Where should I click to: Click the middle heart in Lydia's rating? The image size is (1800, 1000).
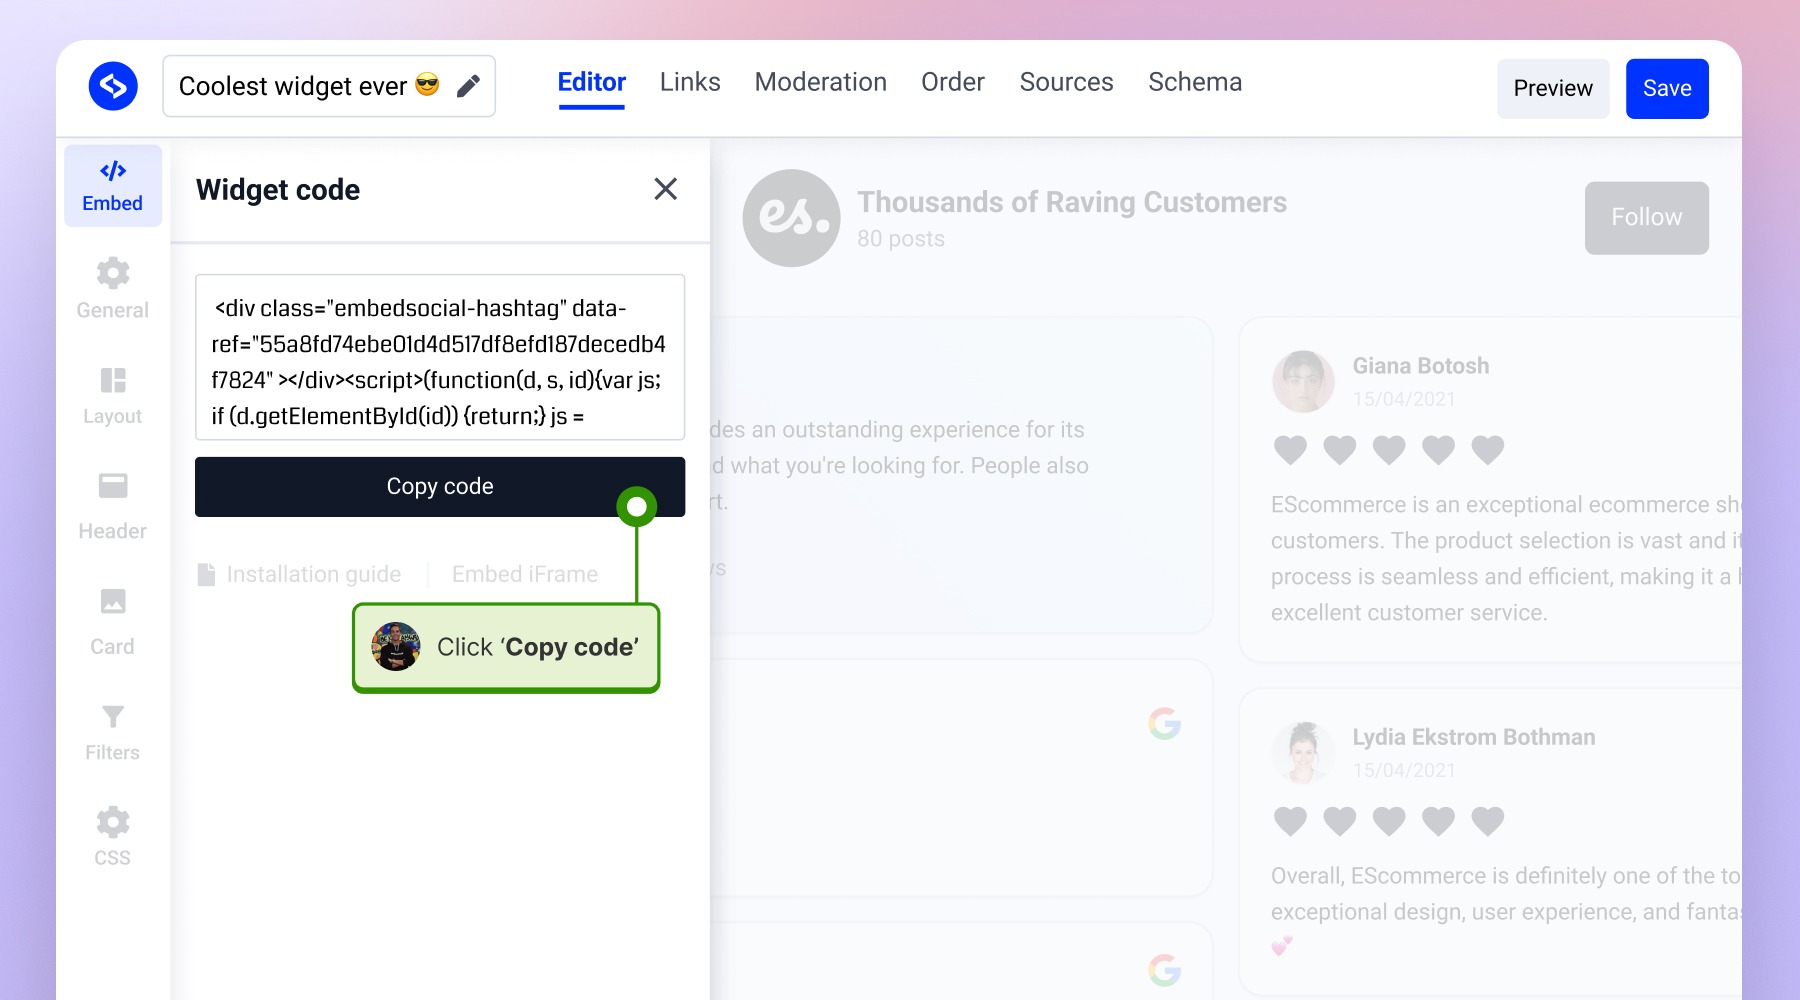pyautogui.click(x=1389, y=821)
